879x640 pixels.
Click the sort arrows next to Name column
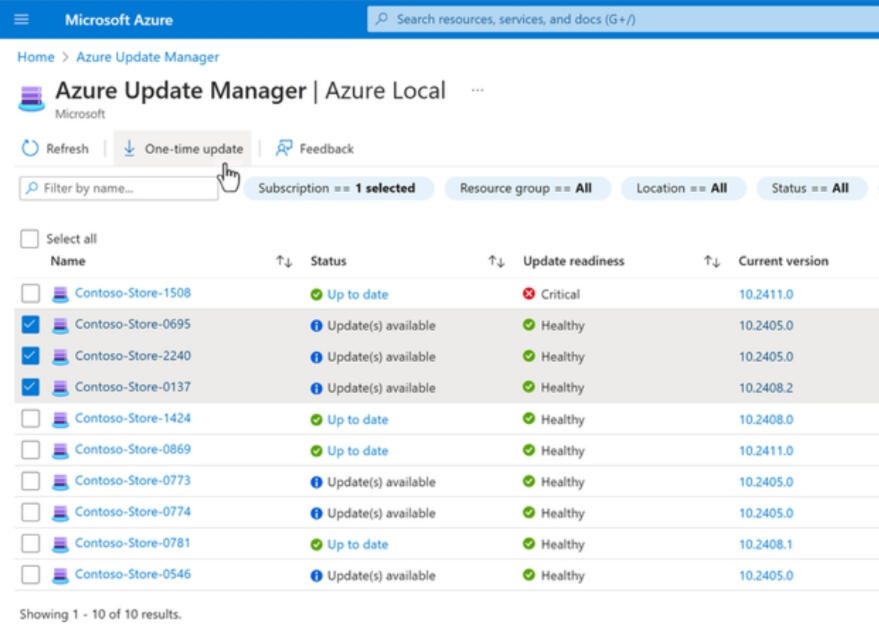284,262
